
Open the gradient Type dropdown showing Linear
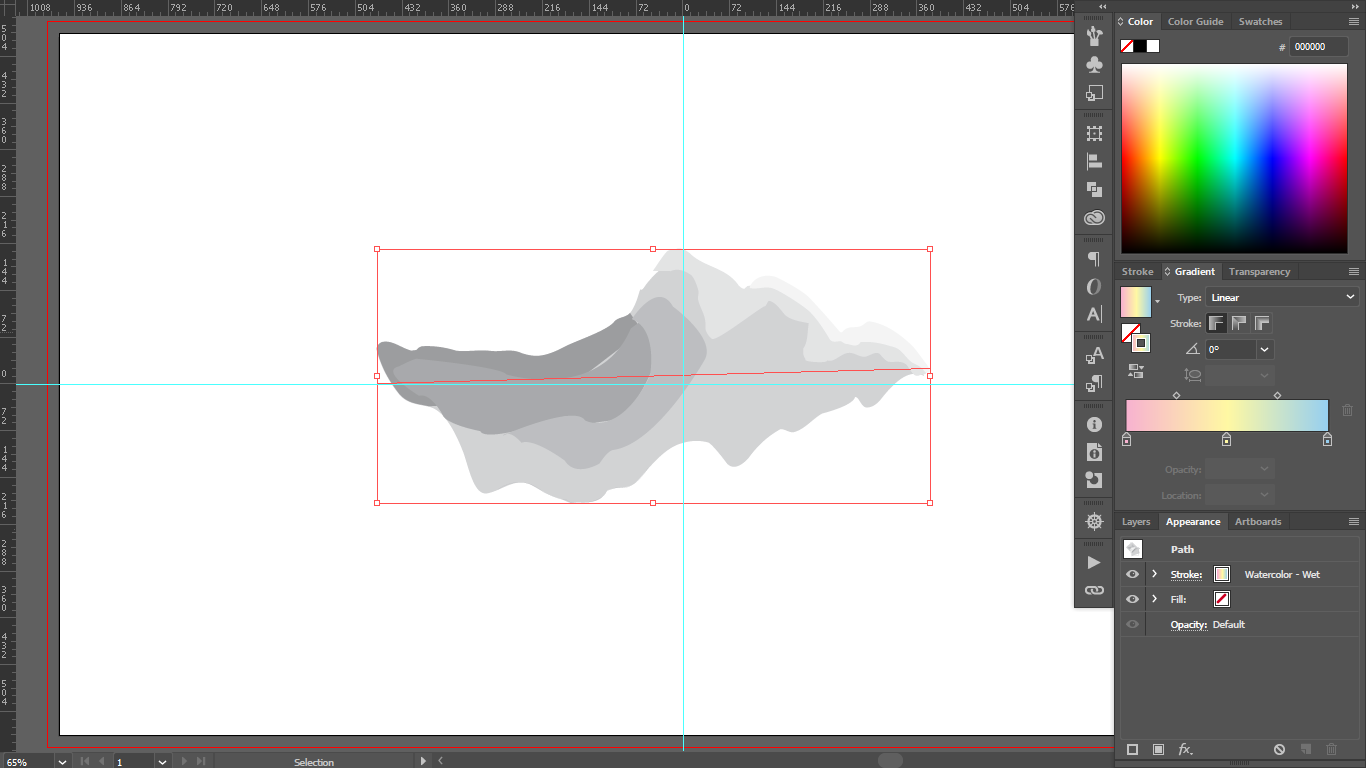(x=1283, y=297)
